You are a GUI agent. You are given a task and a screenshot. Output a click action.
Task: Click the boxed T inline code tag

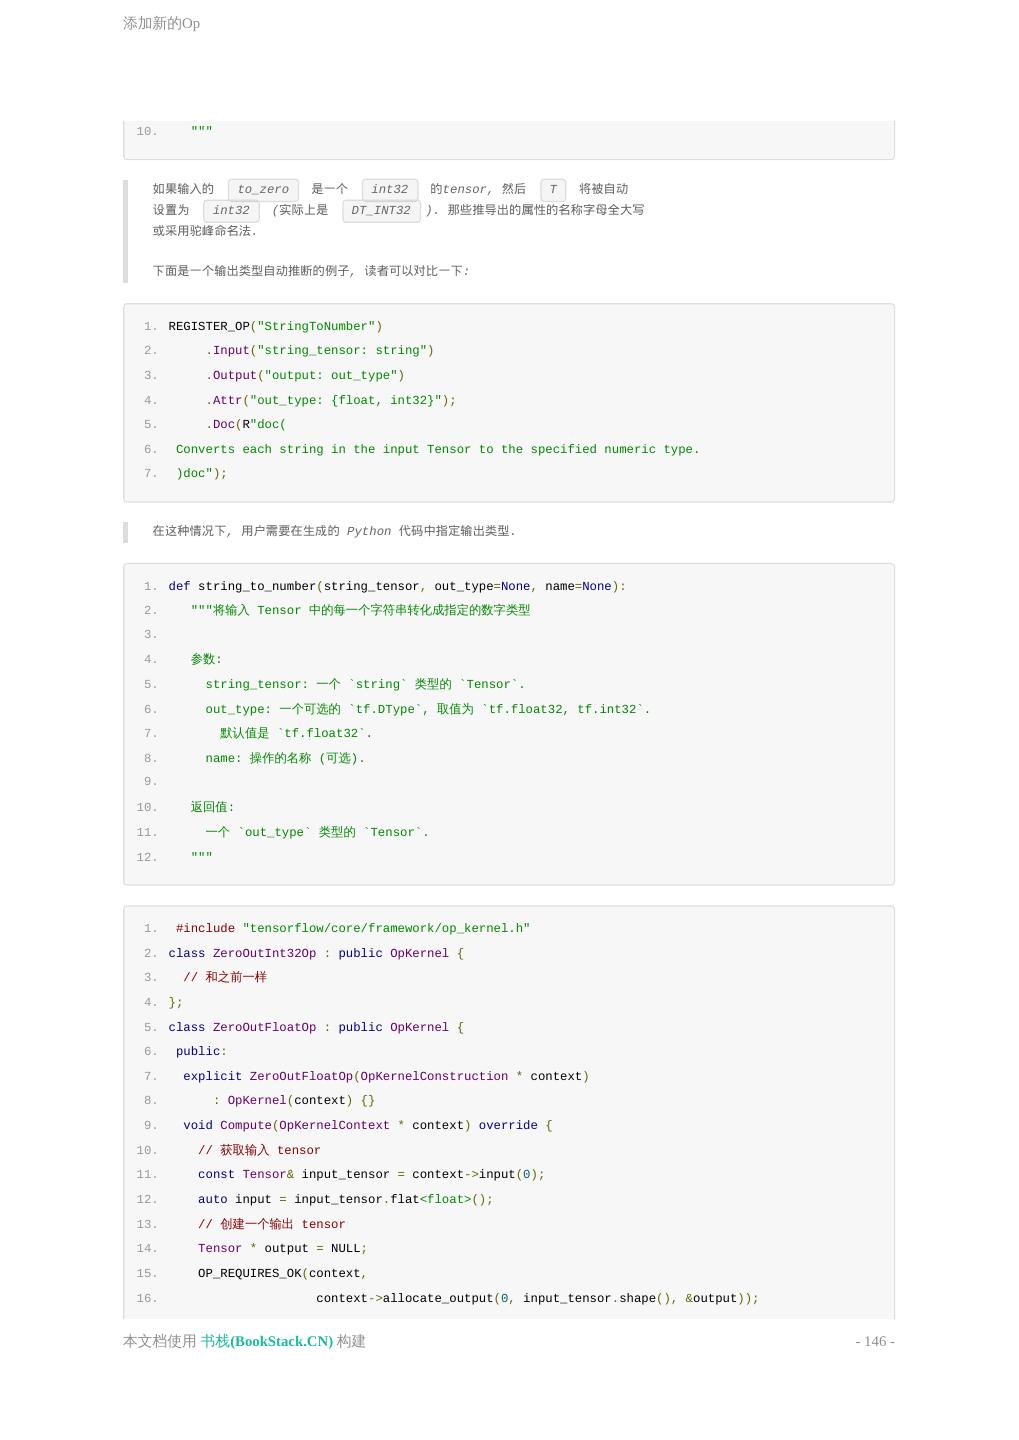(x=552, y=189)
